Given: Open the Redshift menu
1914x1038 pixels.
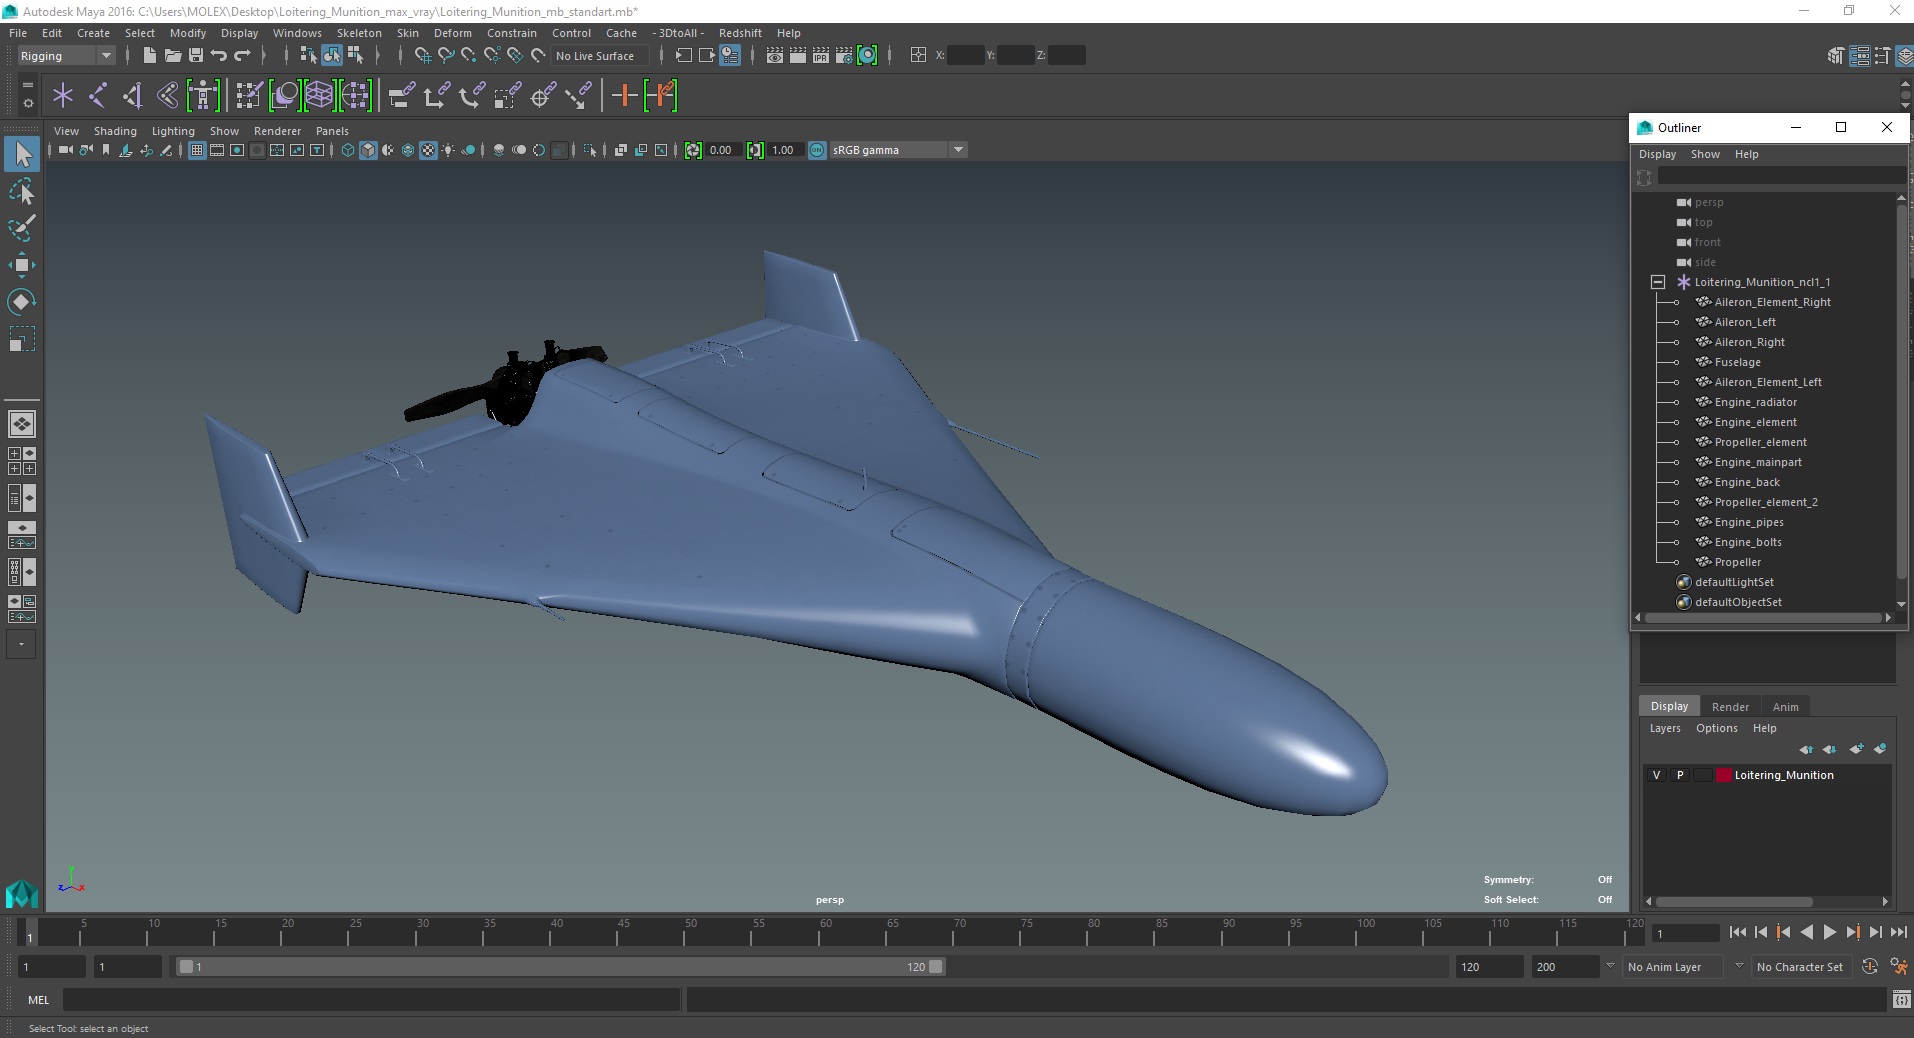Looking at the screenshot, I should (x=740, y=33).
